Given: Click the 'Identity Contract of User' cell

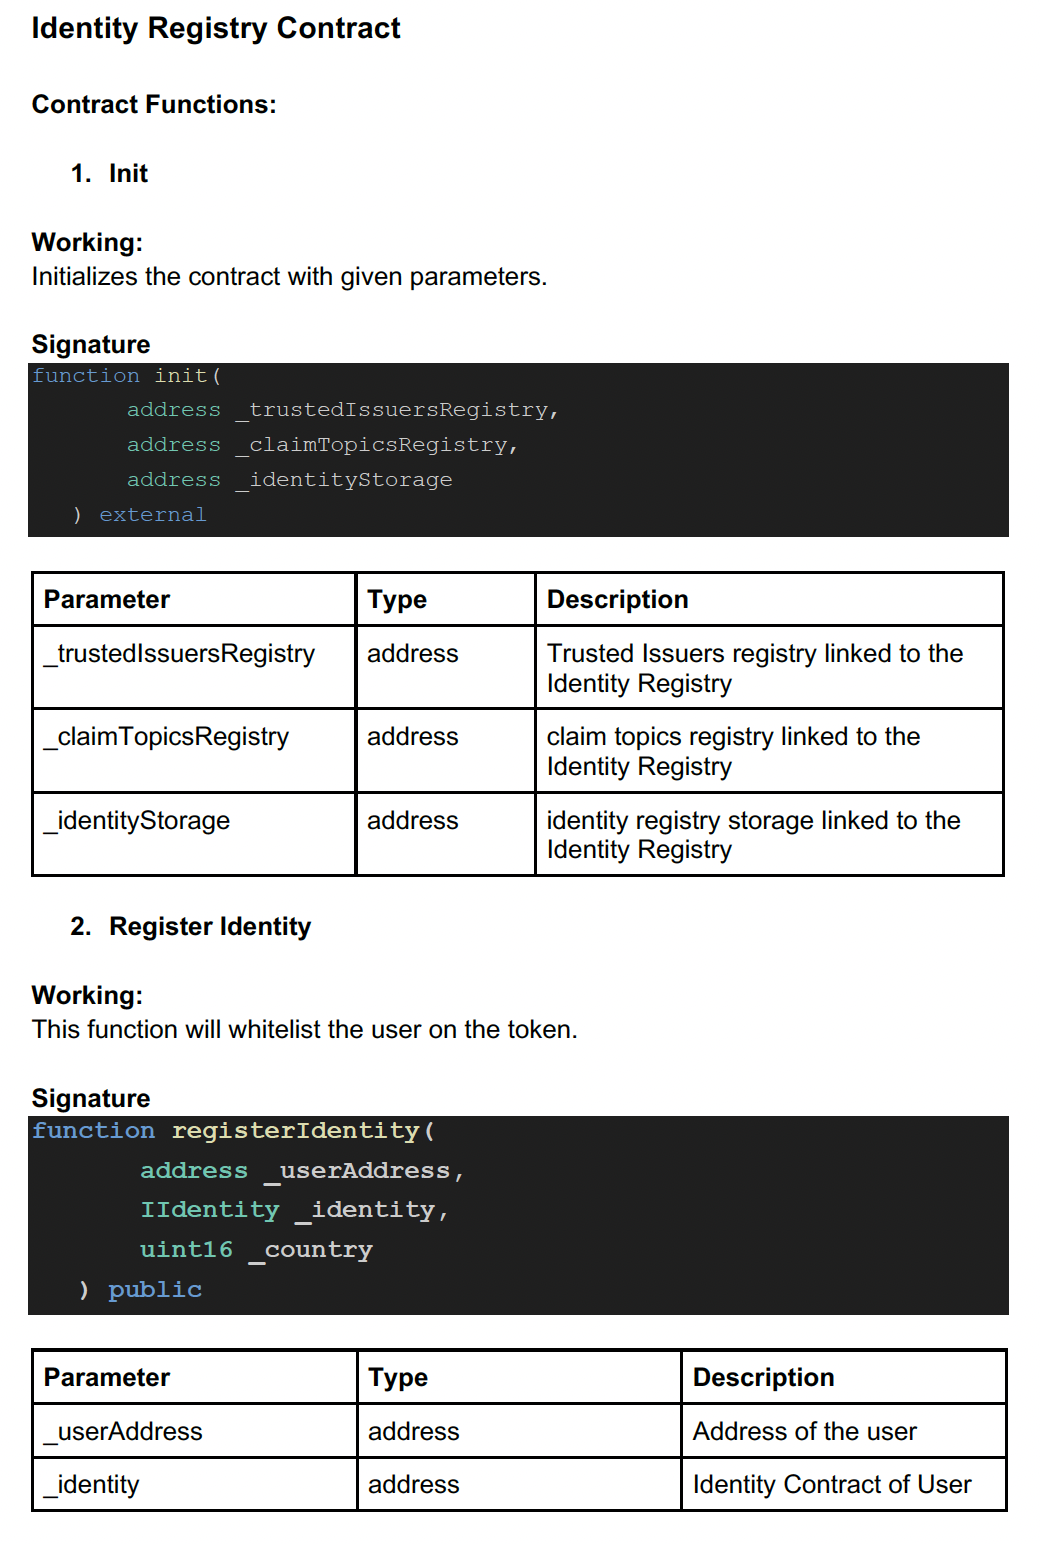Looking at the screenshot, I should click(x=832, y=1485).
